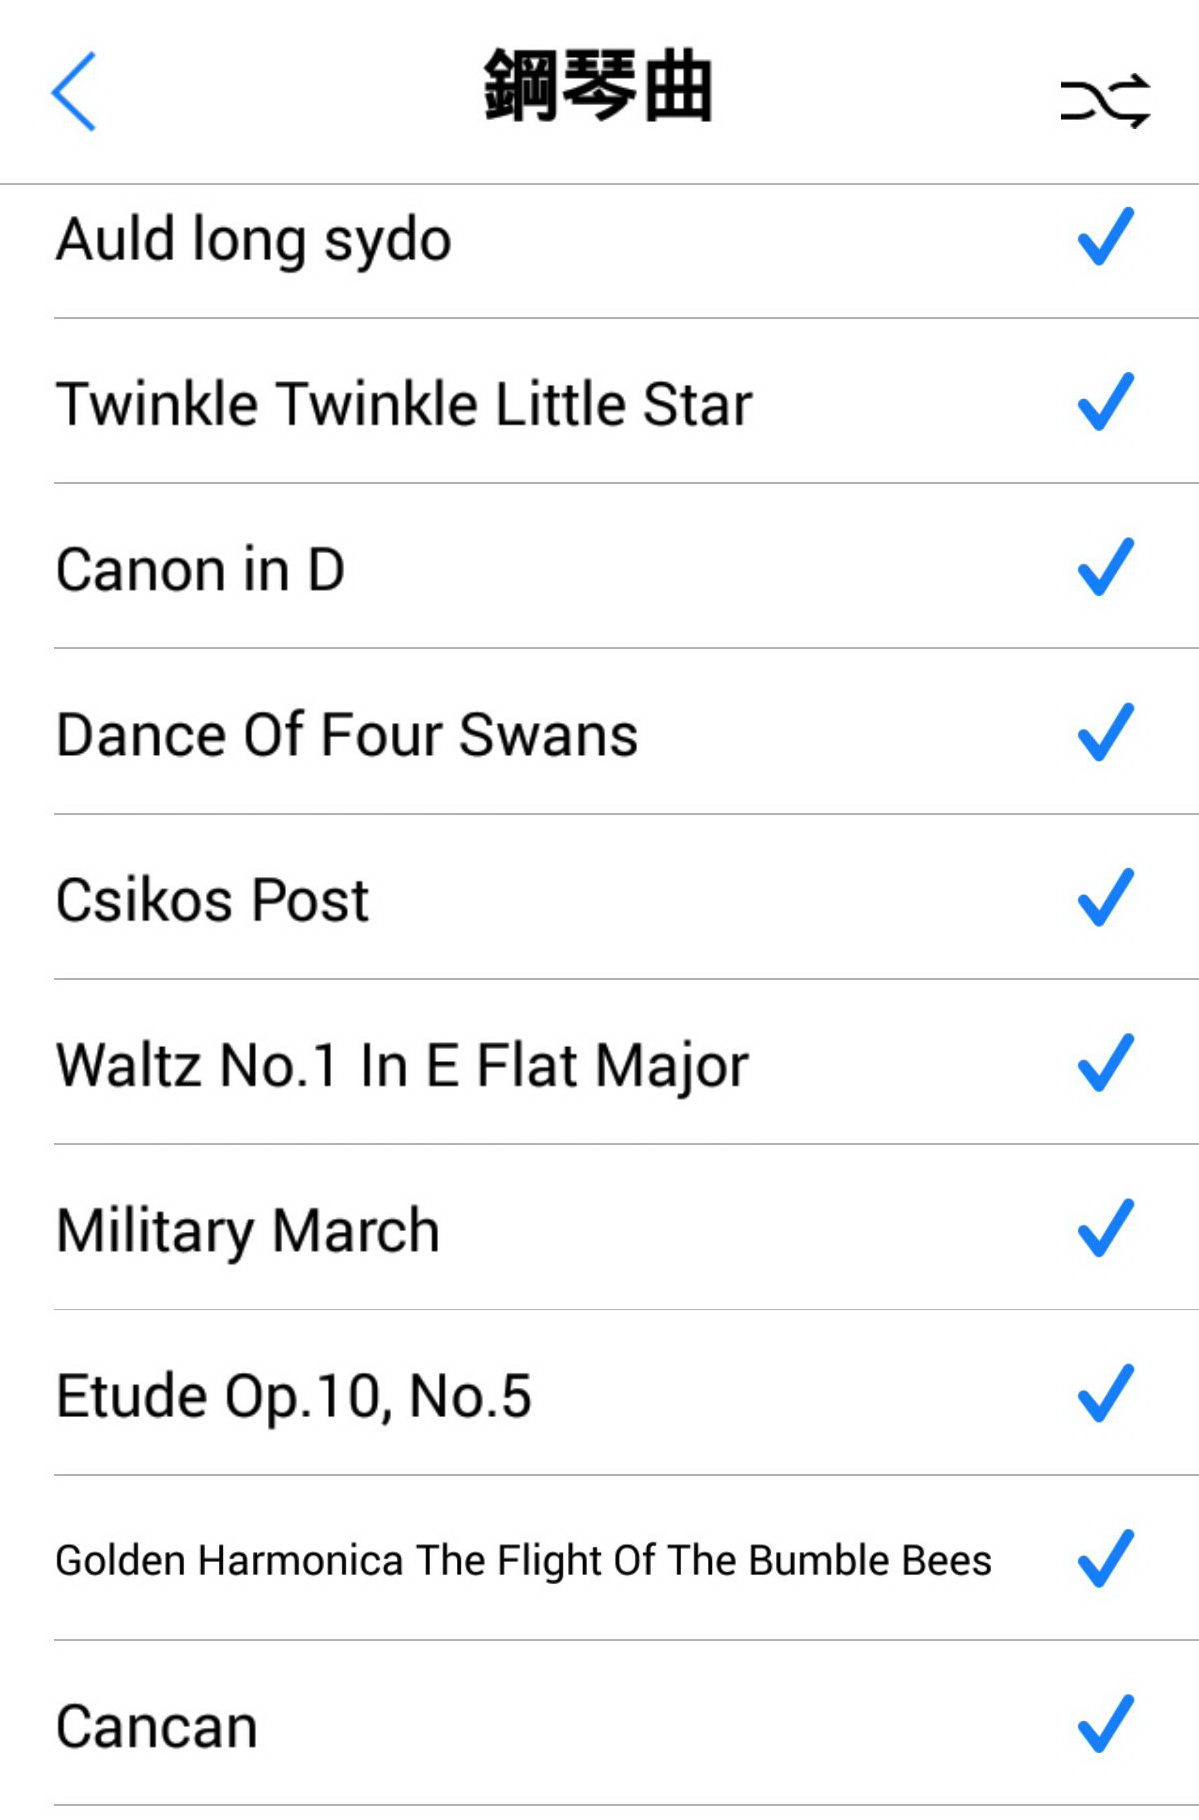Uncheck the Cancan checkmark

coord(1105,1723)
